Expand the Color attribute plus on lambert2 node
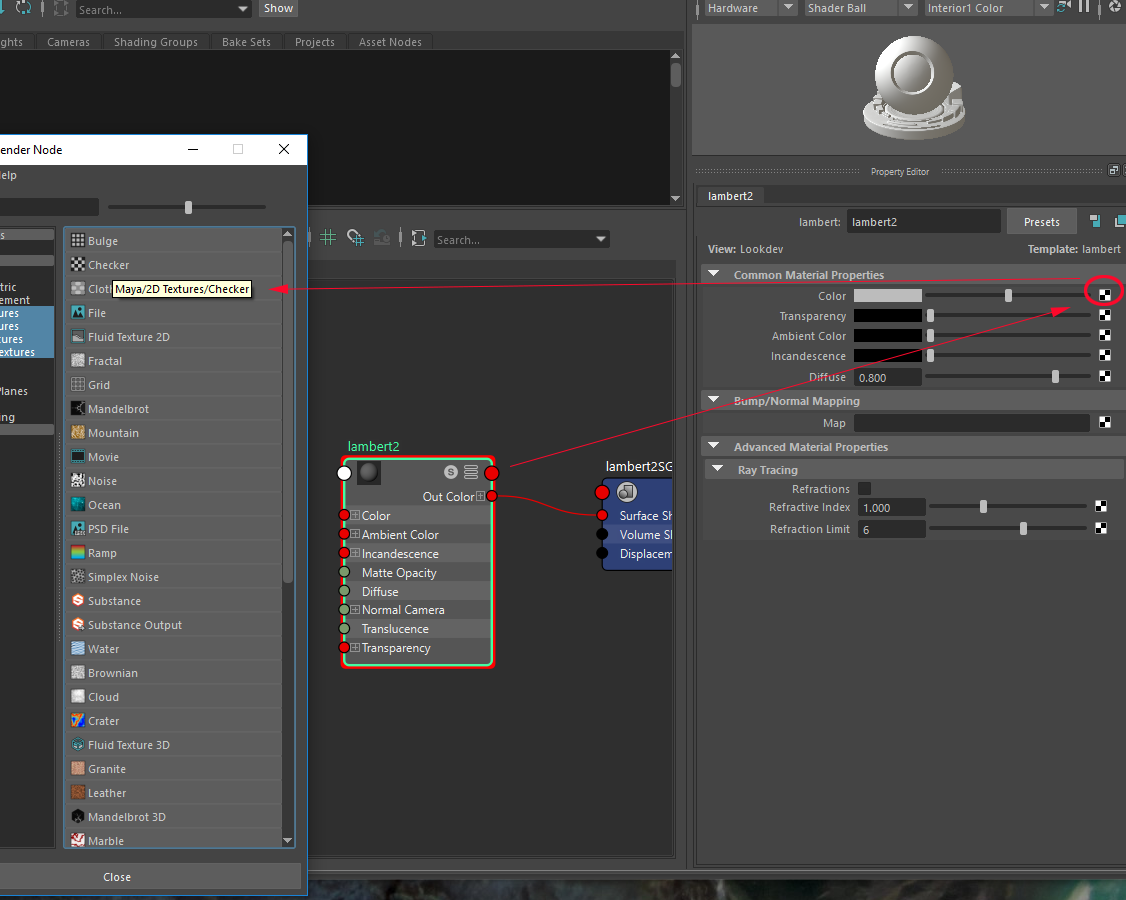This screenshot has height=900, width=1126. (x=355, y=516)
